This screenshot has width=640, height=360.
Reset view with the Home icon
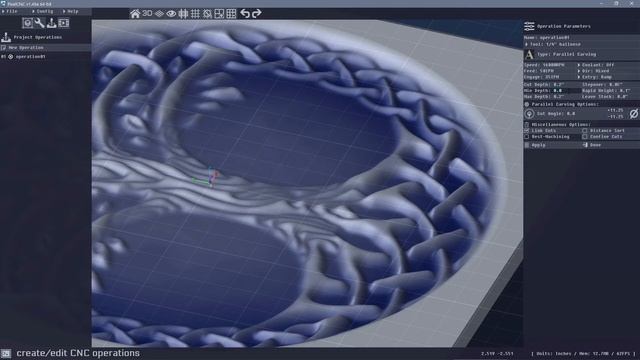(135, 13)
